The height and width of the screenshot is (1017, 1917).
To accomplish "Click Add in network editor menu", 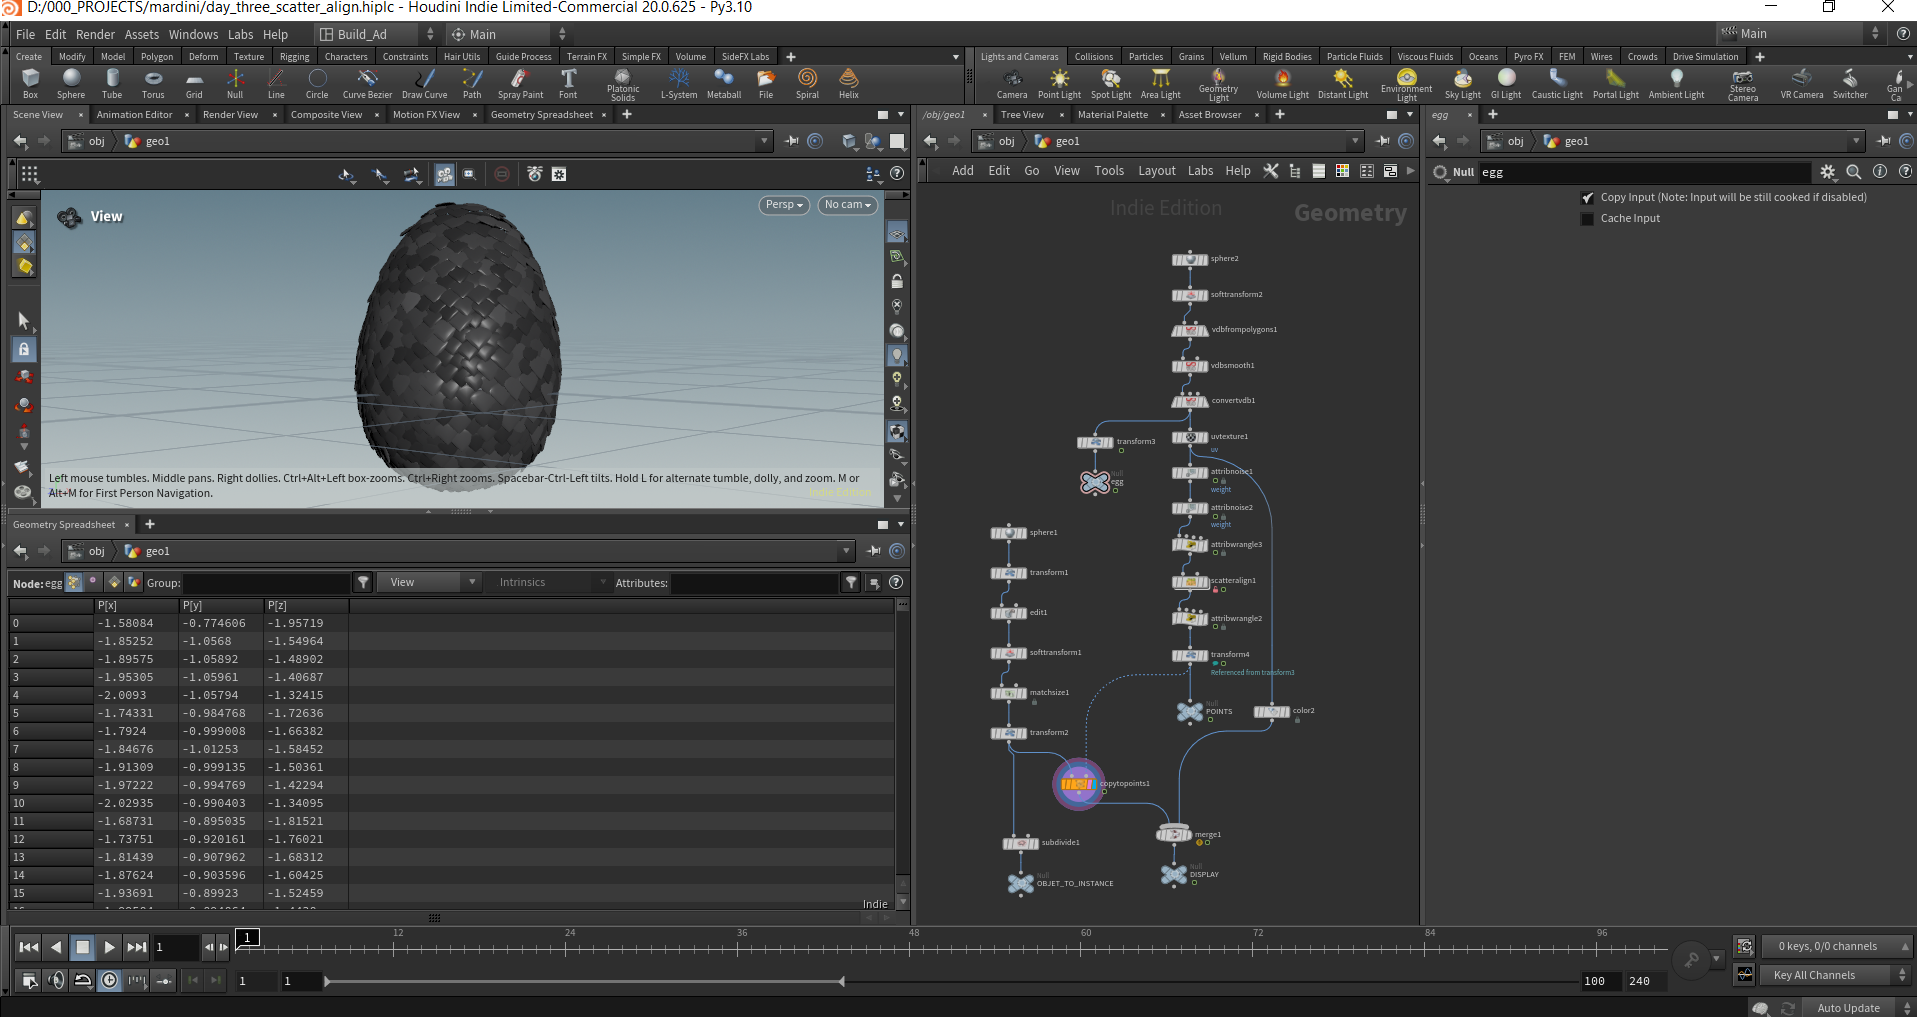I will pos(963,171).
